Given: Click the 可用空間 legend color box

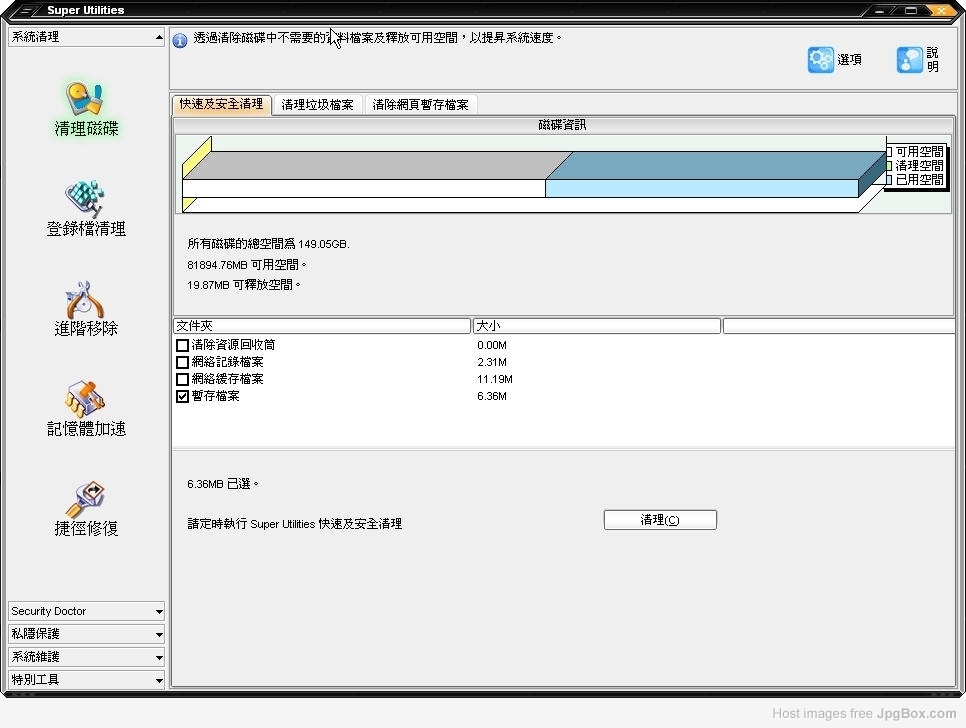Looking at the screenshot, I should coord(889,152).
